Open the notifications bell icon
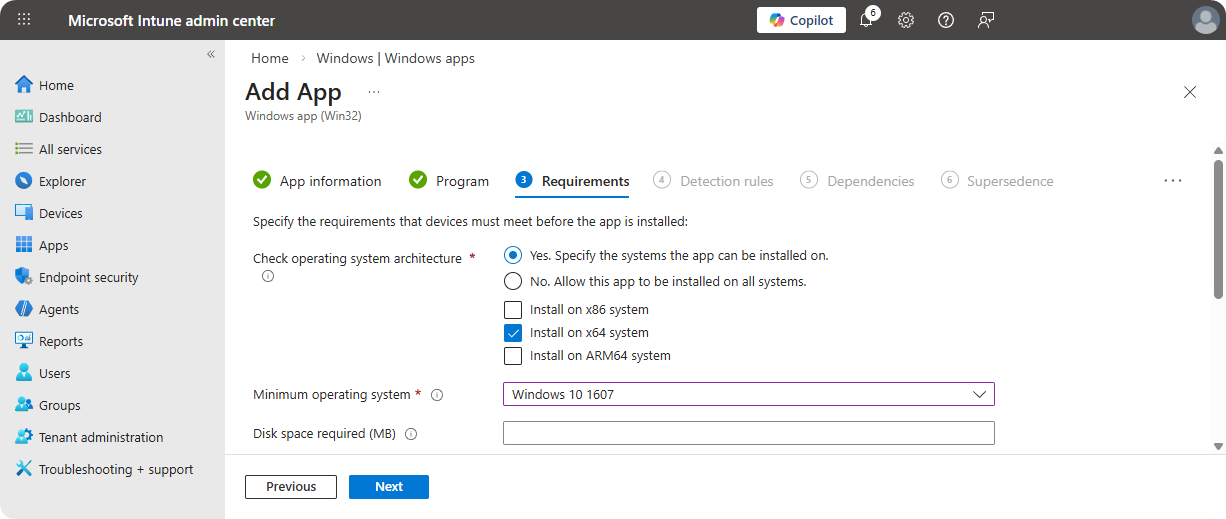 866,20
